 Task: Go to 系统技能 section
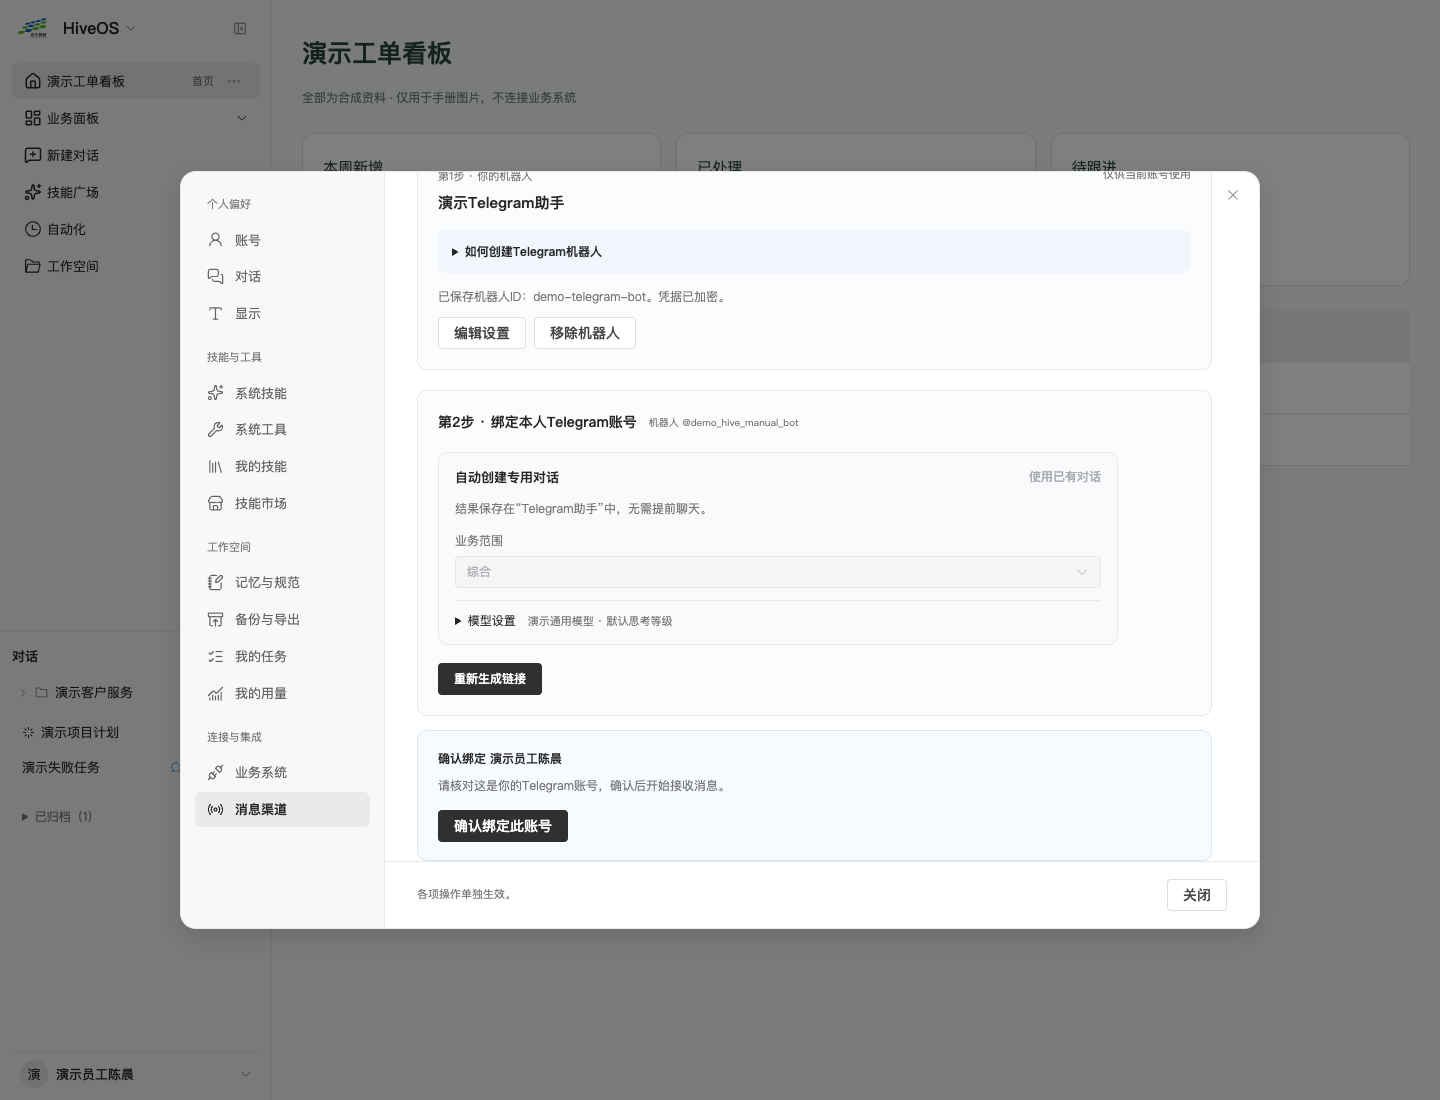tap(282, 393)
